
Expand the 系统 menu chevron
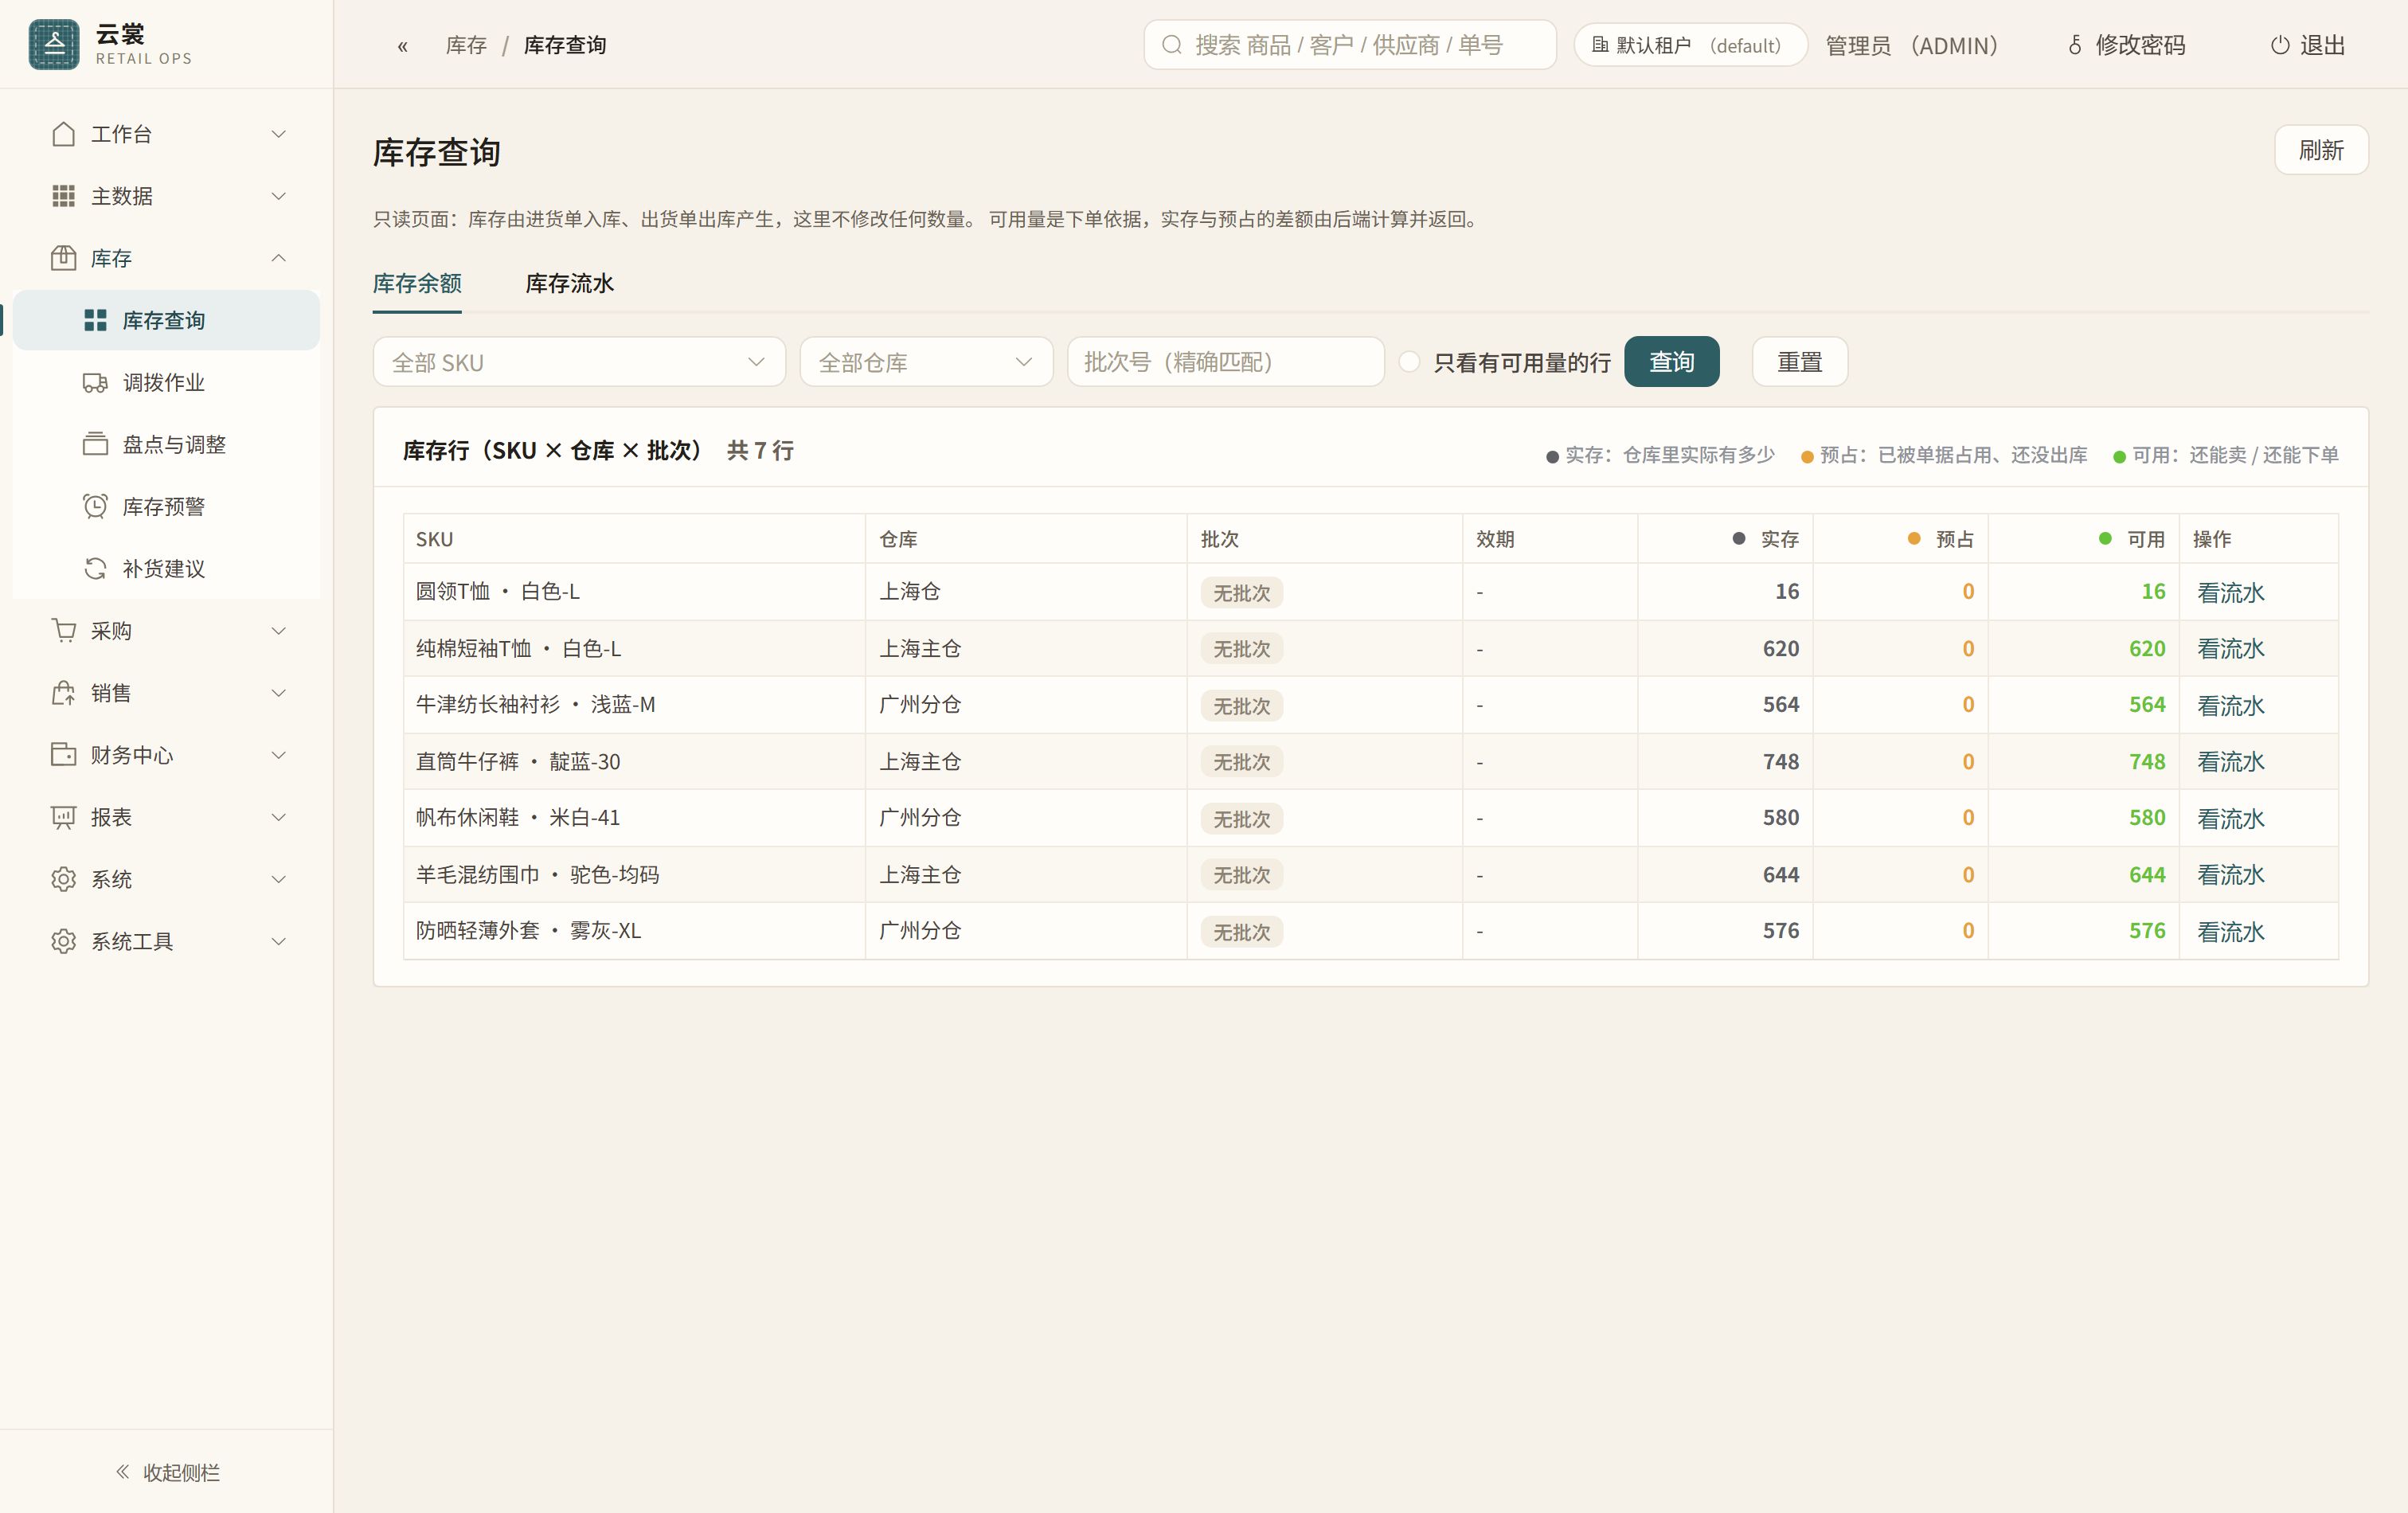(x=279, y=879)
